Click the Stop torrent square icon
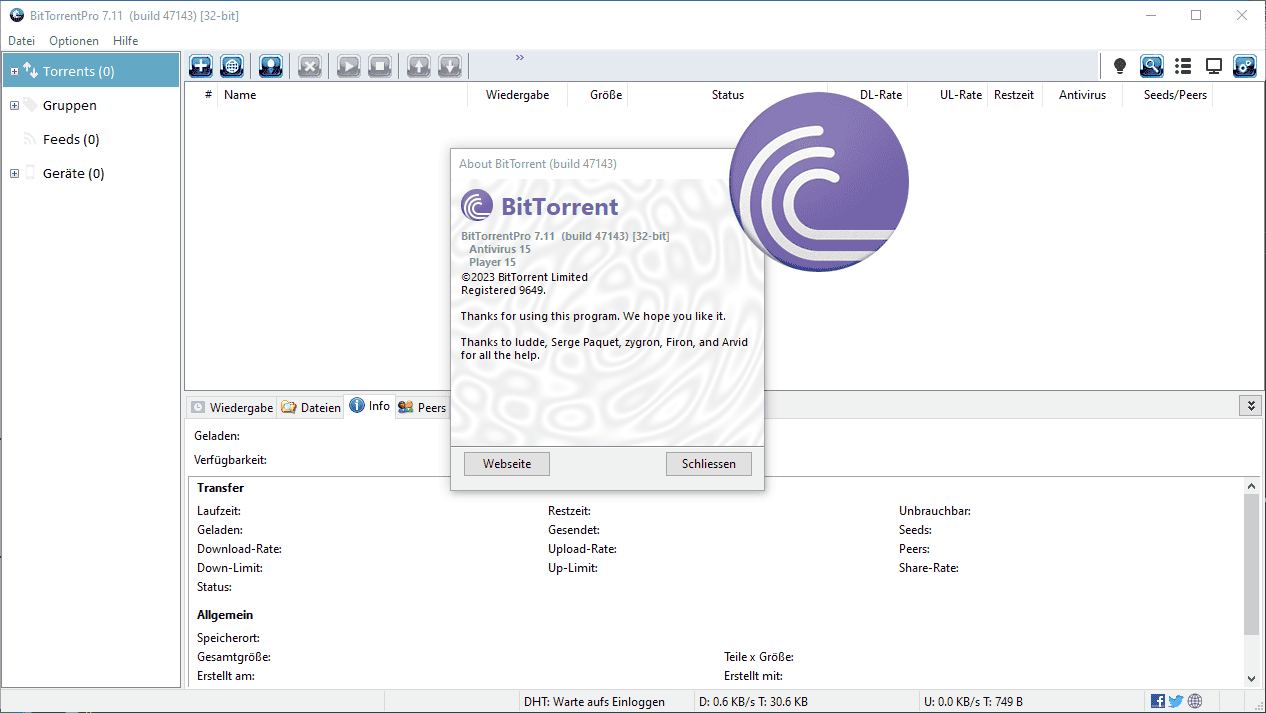This screenshot has height=713, width=1266. [x=380, y=66]
